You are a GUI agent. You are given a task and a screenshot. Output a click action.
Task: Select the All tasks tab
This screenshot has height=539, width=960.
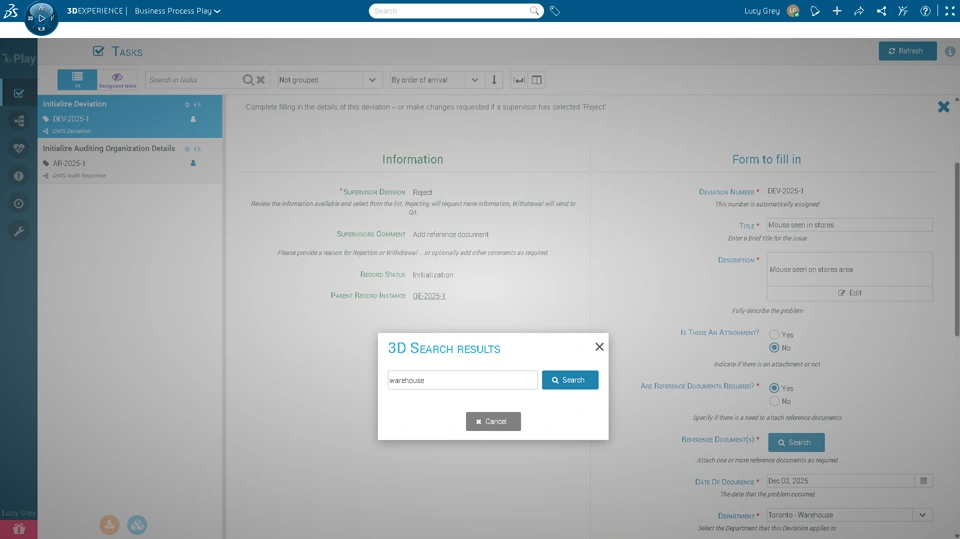77,80
